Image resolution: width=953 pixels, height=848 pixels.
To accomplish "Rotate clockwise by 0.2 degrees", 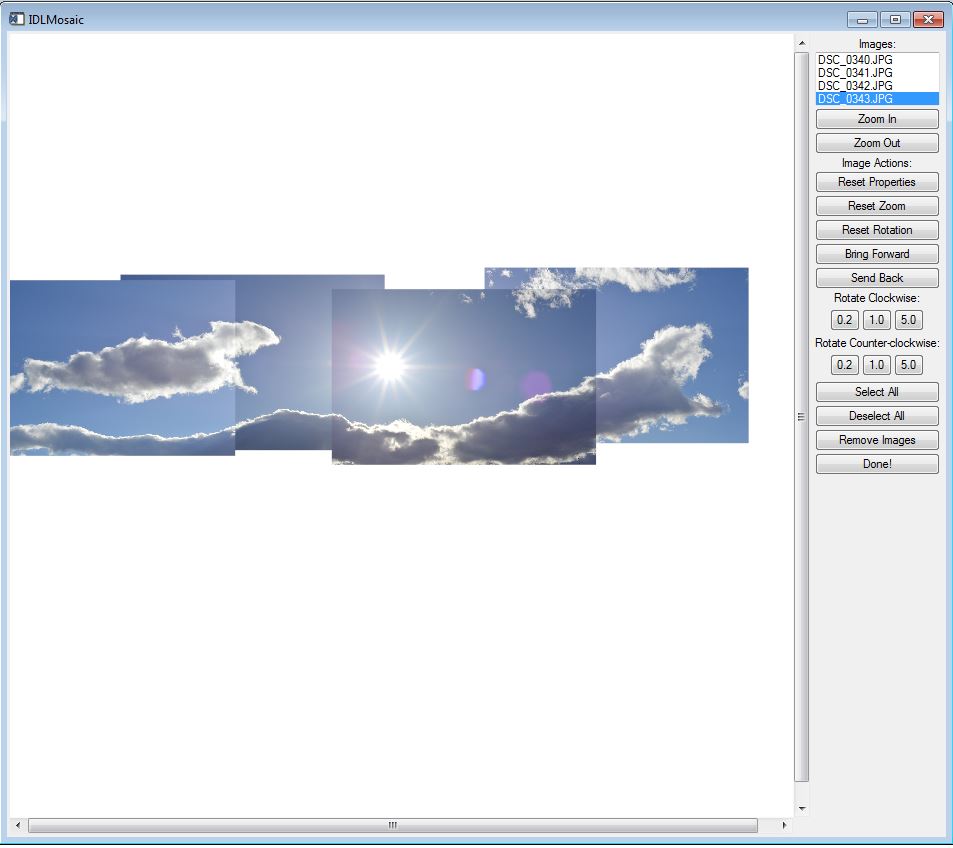I will tap(845, 320).
